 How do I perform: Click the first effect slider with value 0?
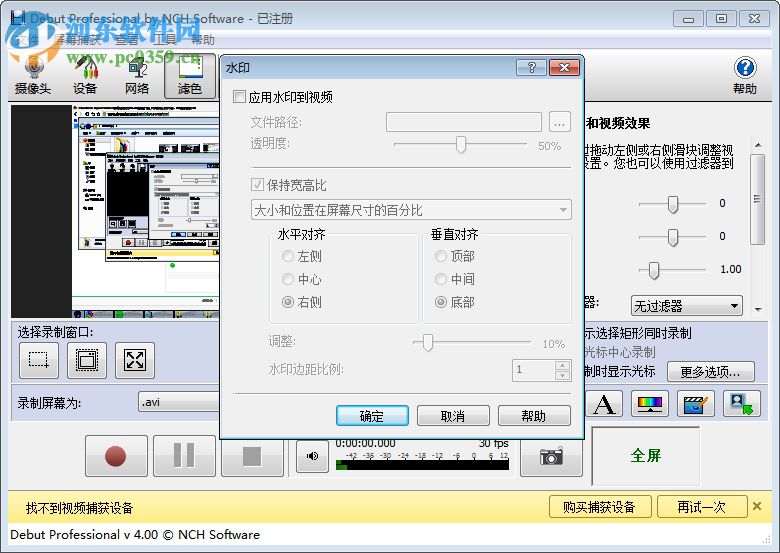coord(673,204)
